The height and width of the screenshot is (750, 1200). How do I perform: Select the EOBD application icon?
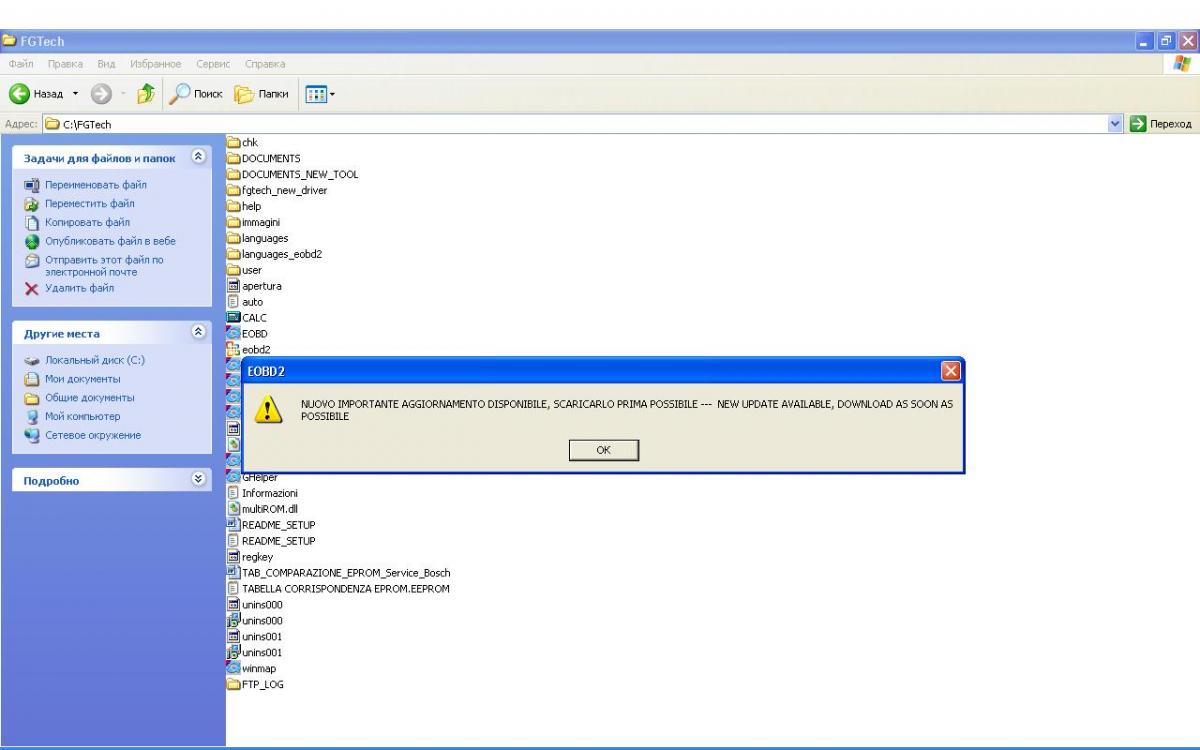click(234, 333)
